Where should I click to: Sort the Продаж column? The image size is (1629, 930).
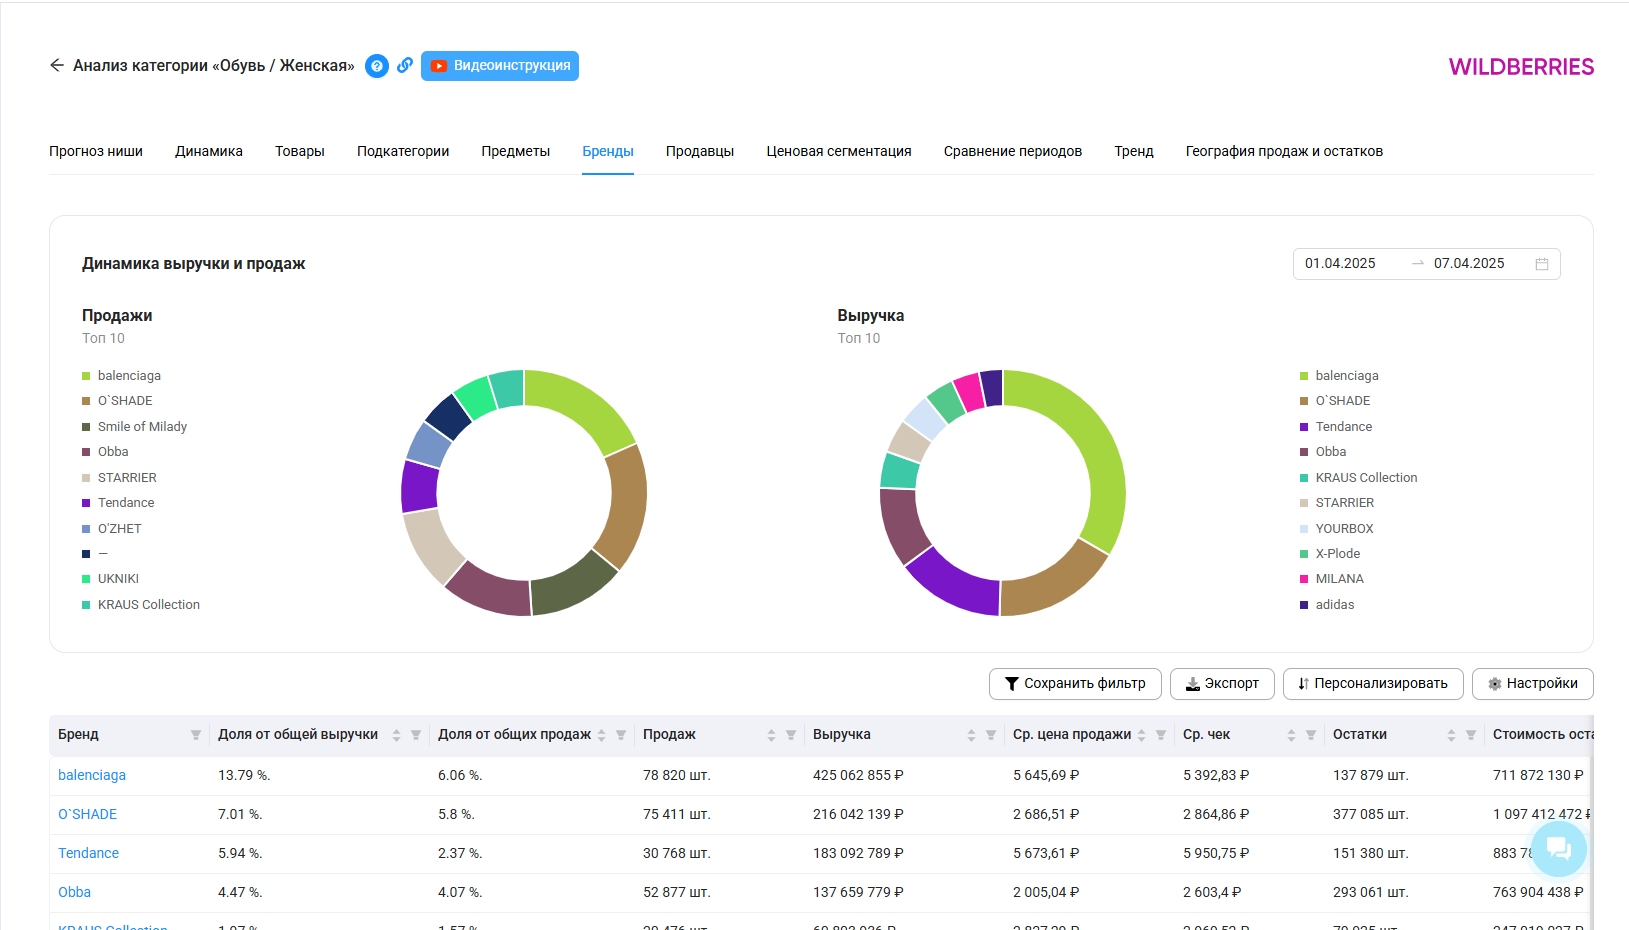click(x=772, y=735)
